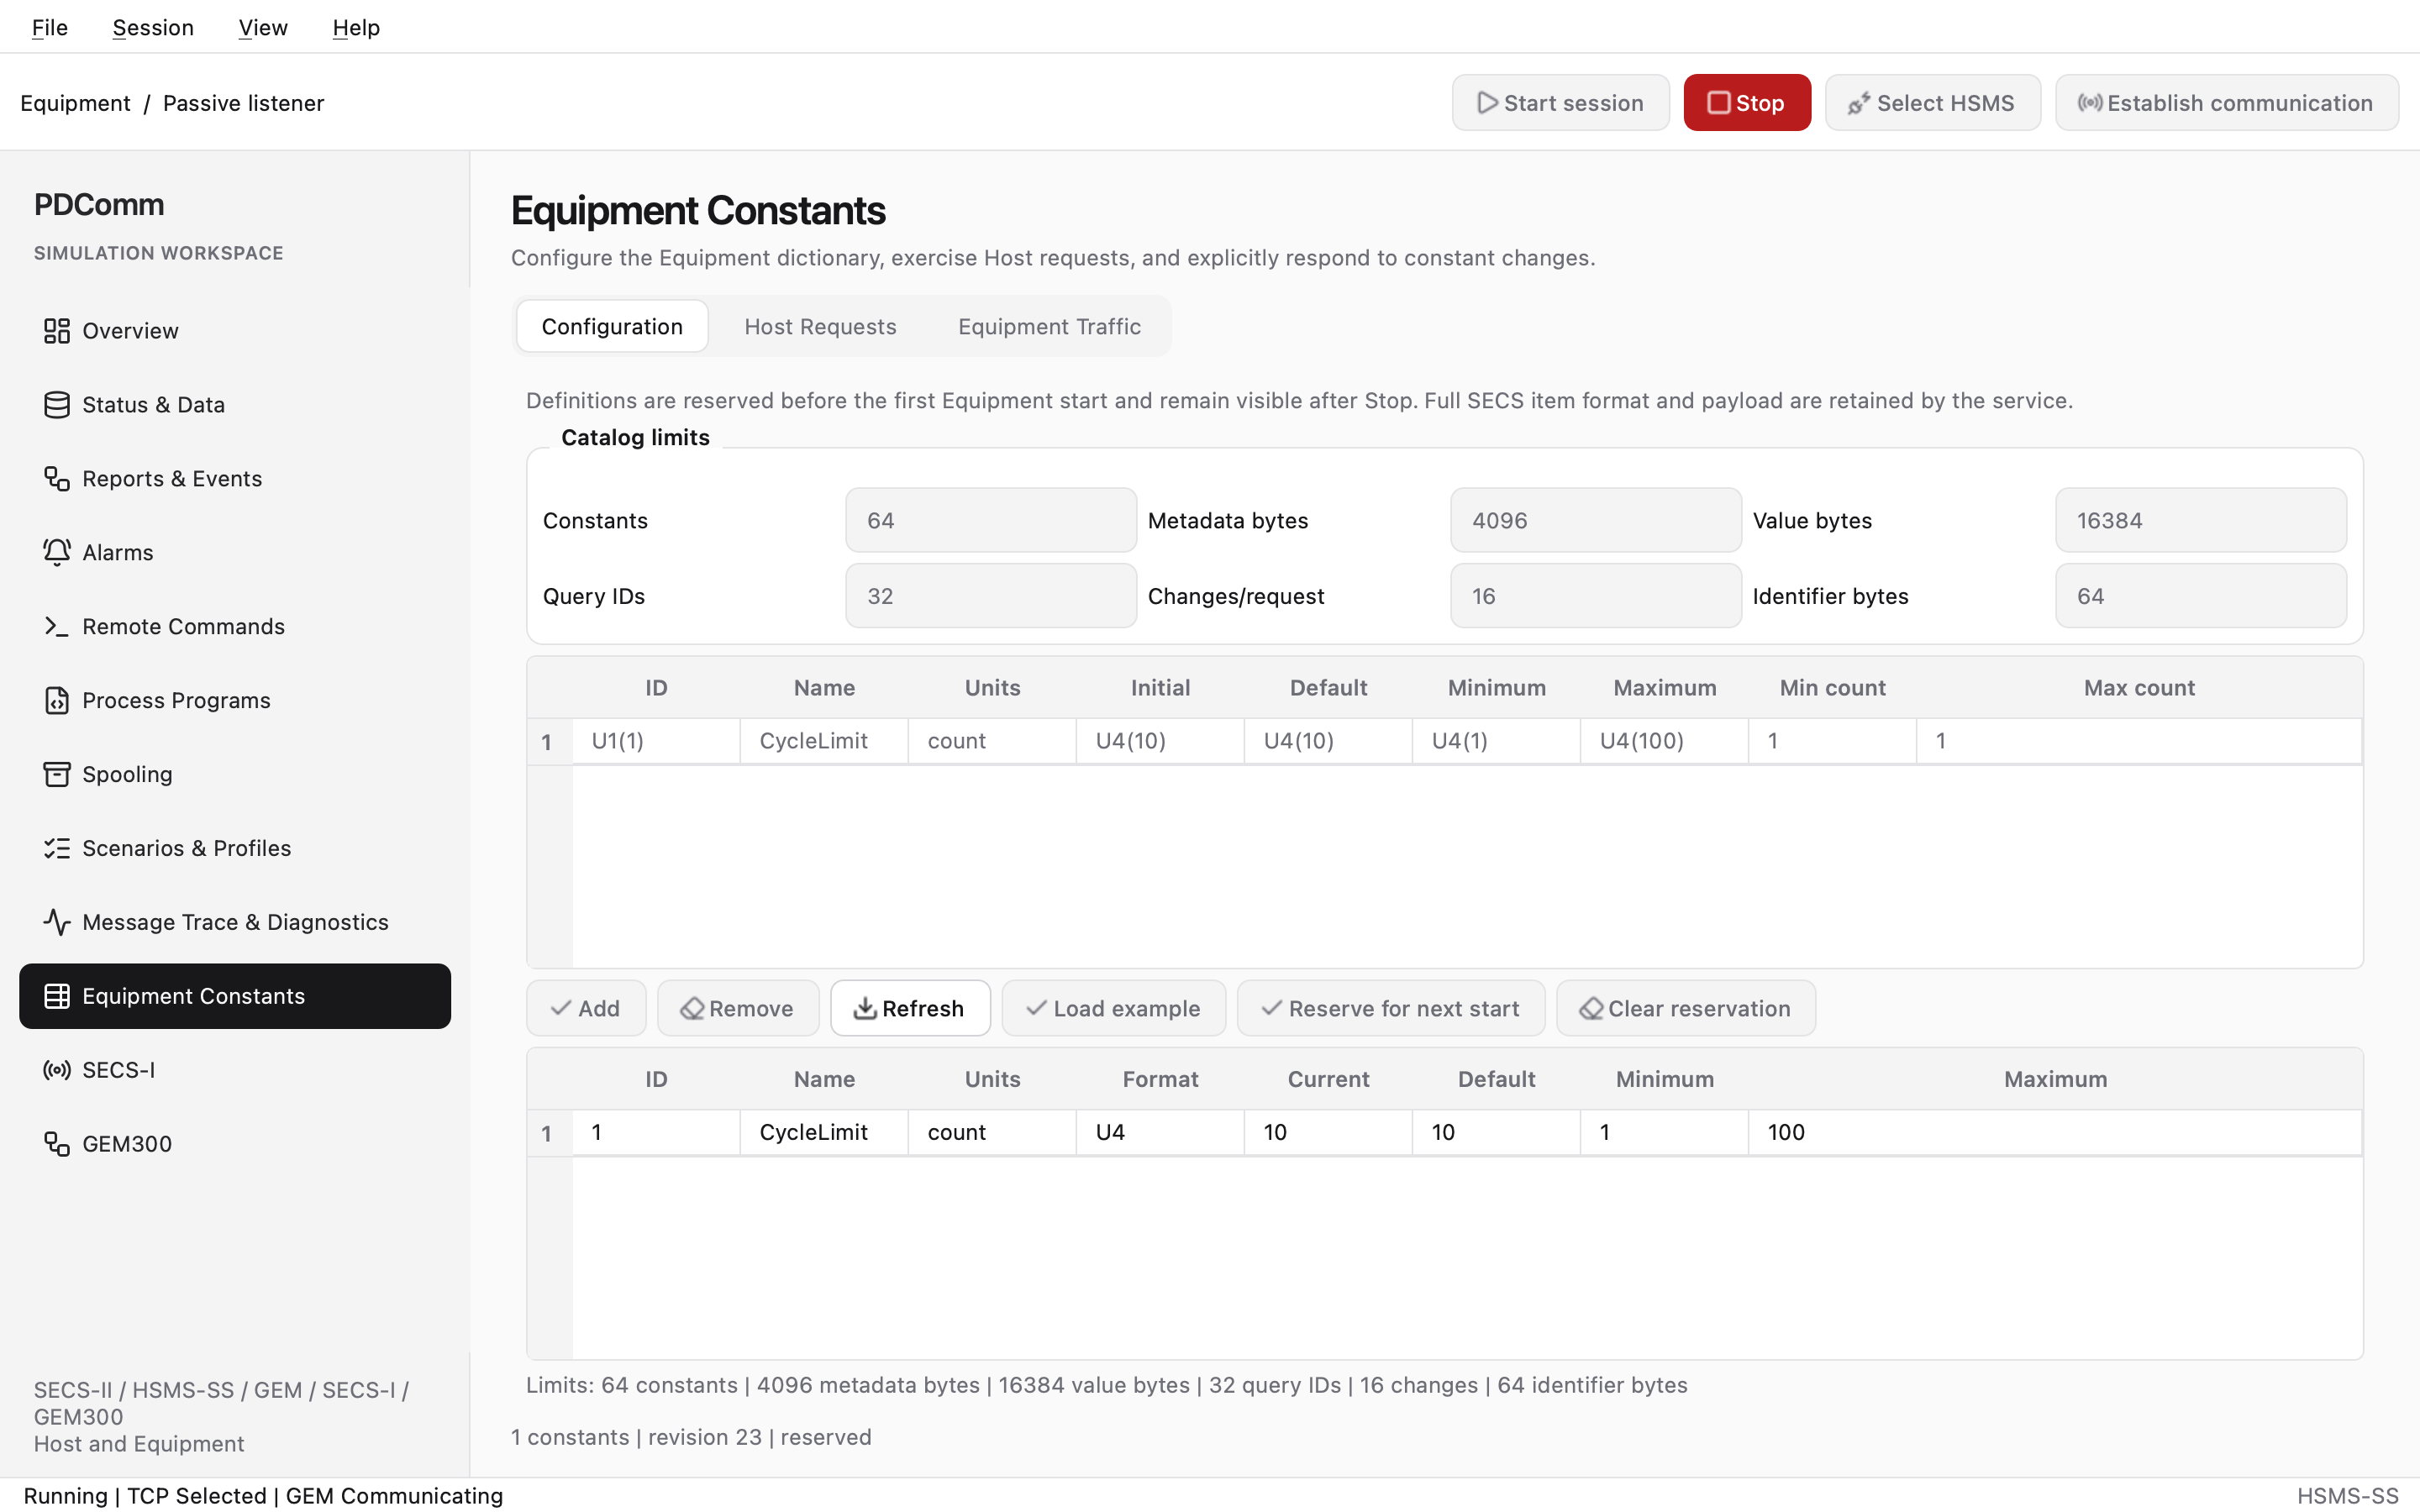Click the Max count column header
Viewport: 2420px width, 1512px height.
point(2139,688)
